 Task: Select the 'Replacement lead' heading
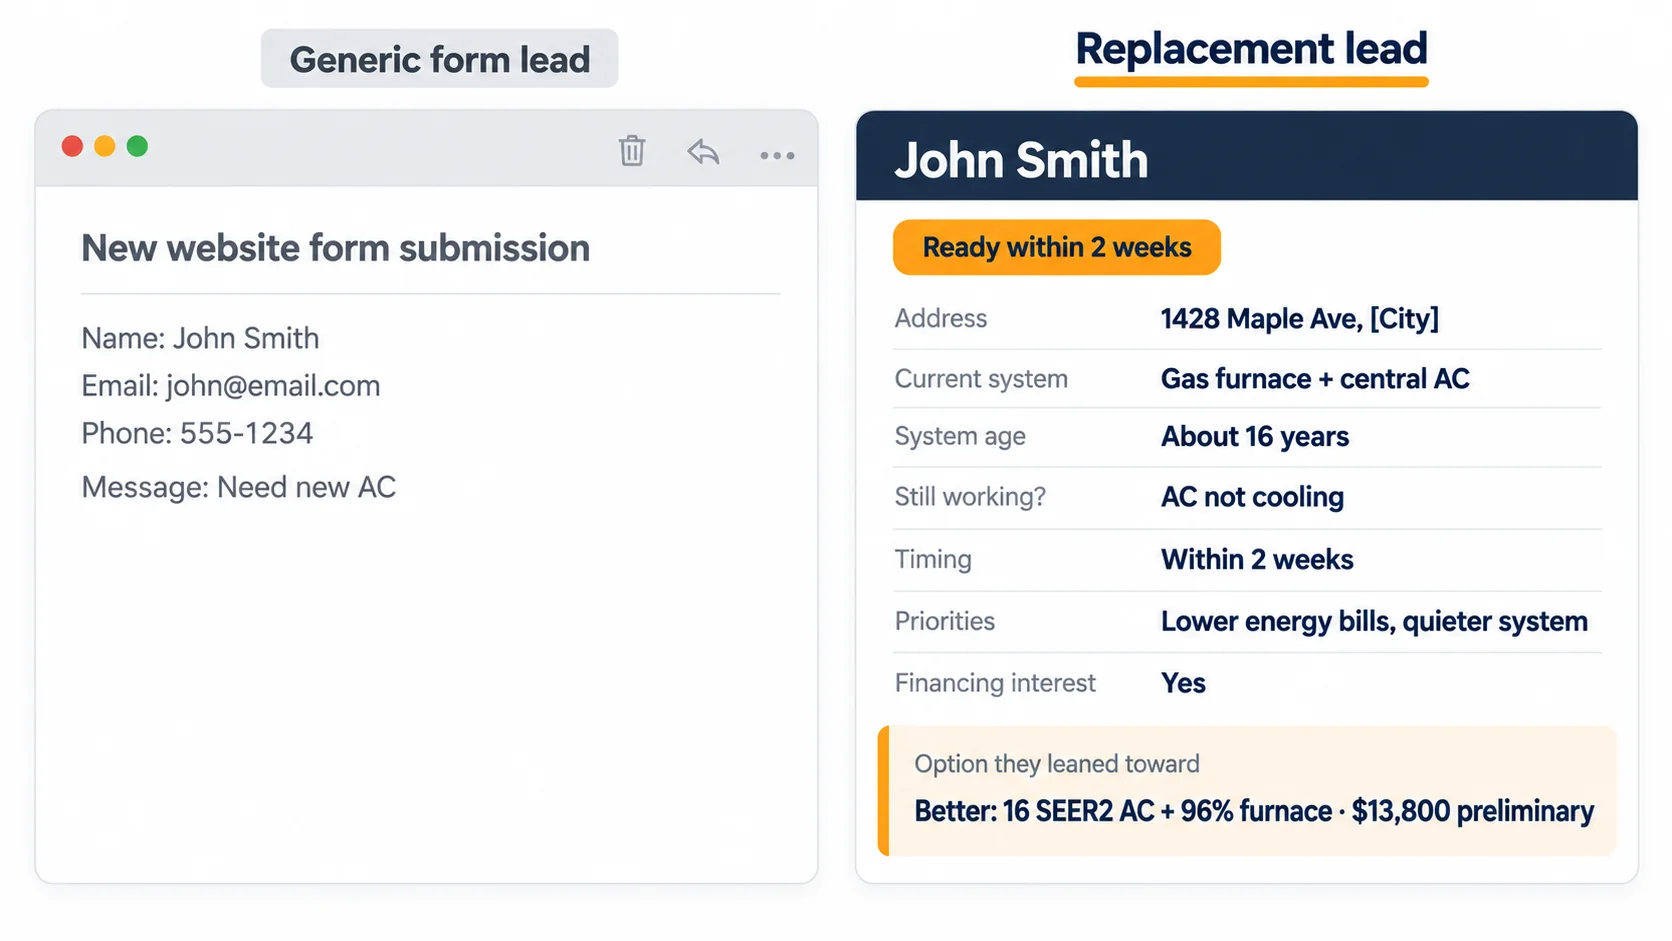coord(1251,49)
